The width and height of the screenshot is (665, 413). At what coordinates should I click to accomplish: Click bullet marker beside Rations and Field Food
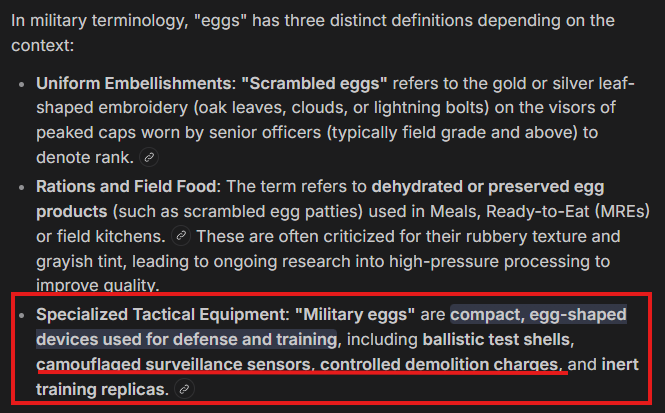click(x=22, y=187)
